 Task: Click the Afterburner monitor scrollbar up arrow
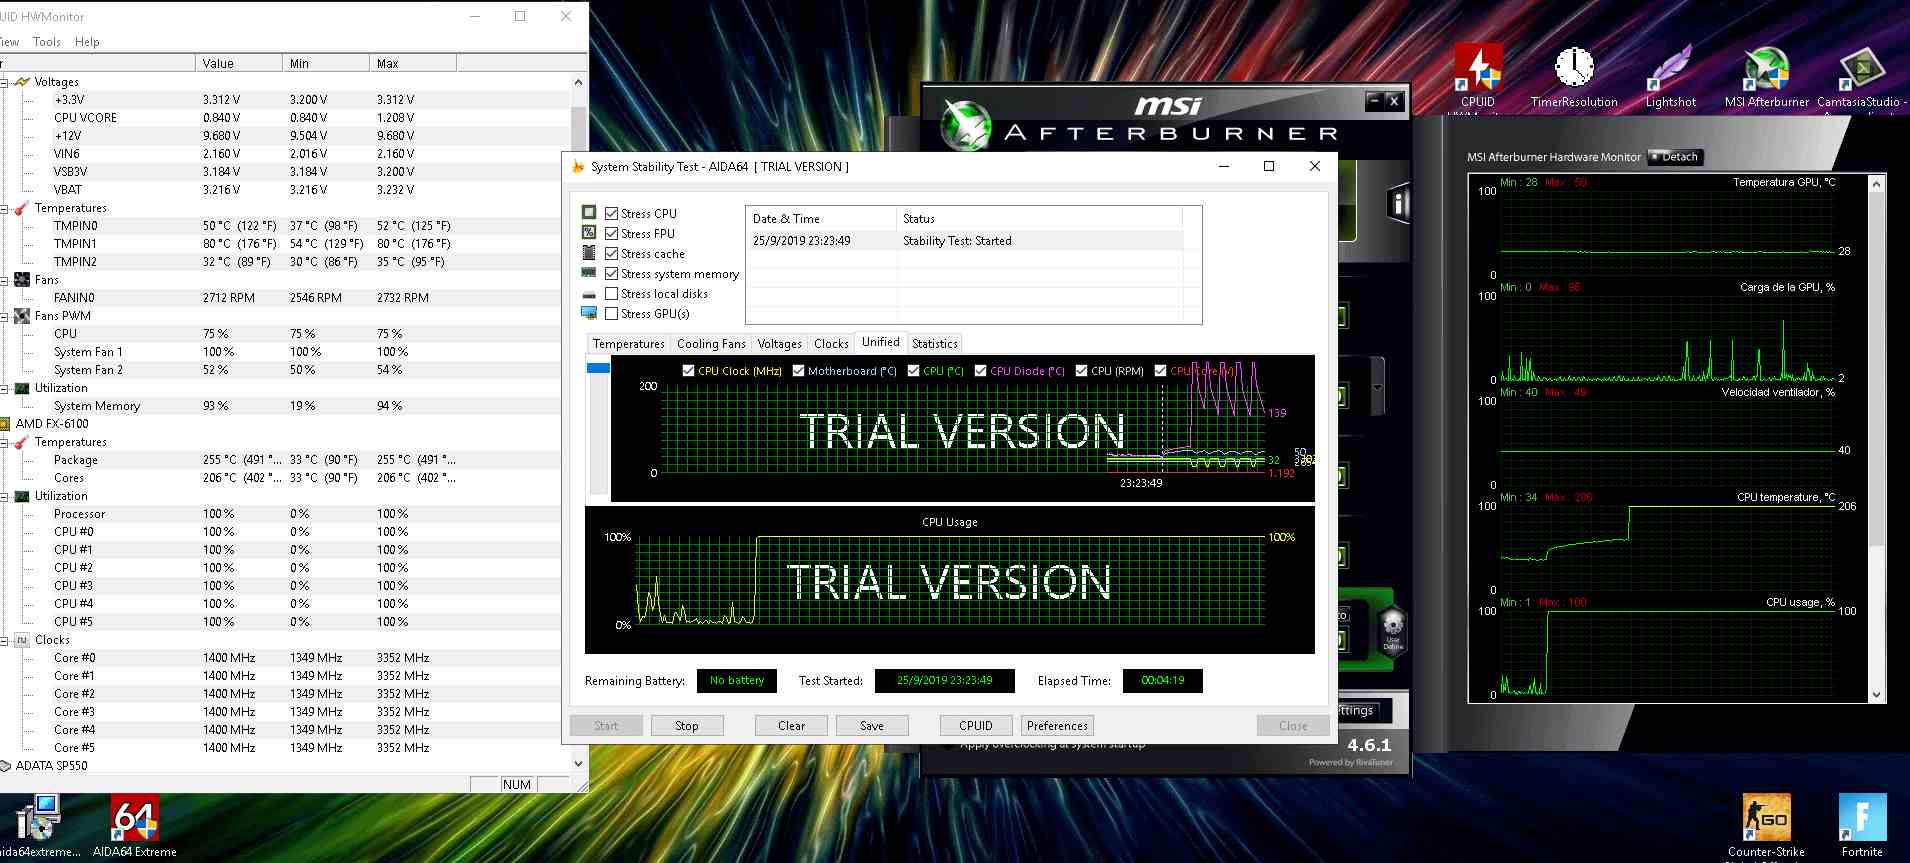[1876, 184]
